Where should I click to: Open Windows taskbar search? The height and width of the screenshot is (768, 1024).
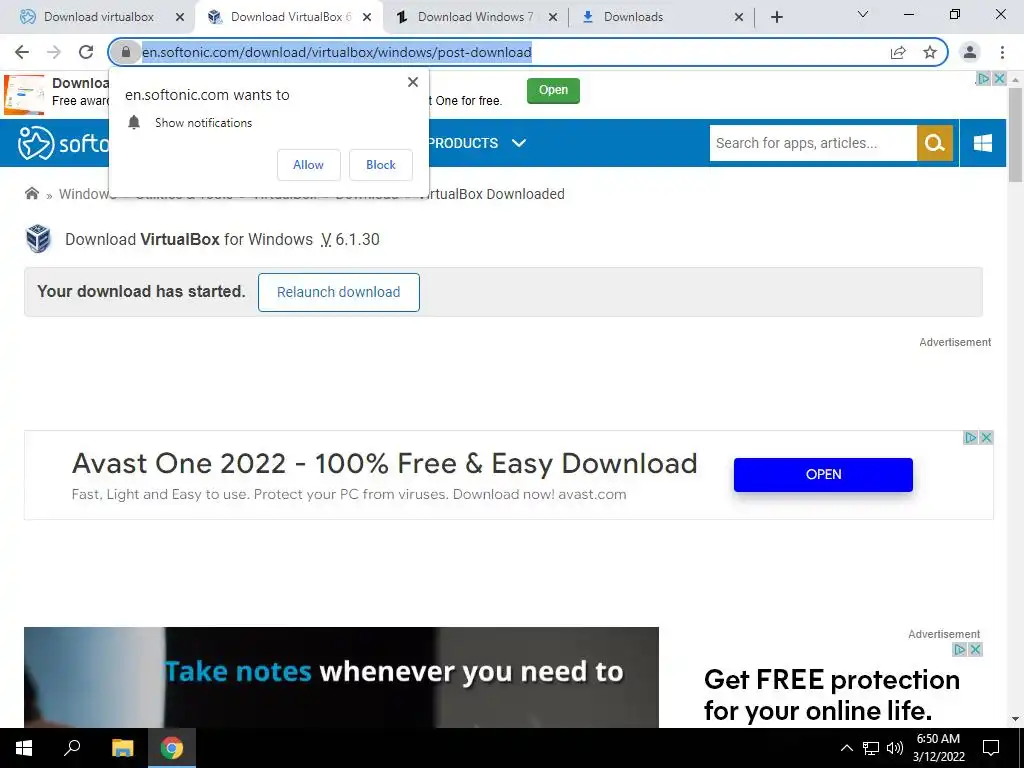(72, 748)
